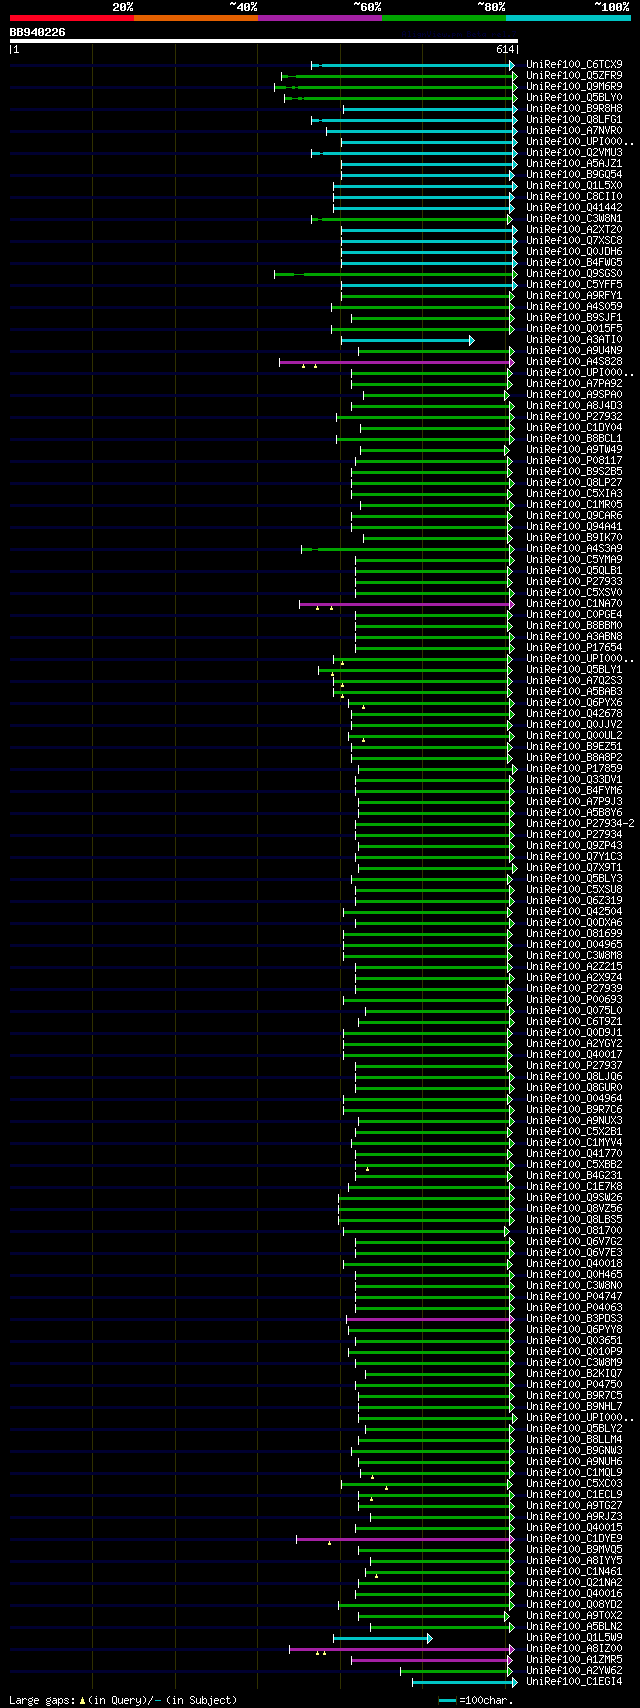Click the UniRef100_P04747 label
The height and width of the screenshot is (1708, 640).
click(574, 1297)
